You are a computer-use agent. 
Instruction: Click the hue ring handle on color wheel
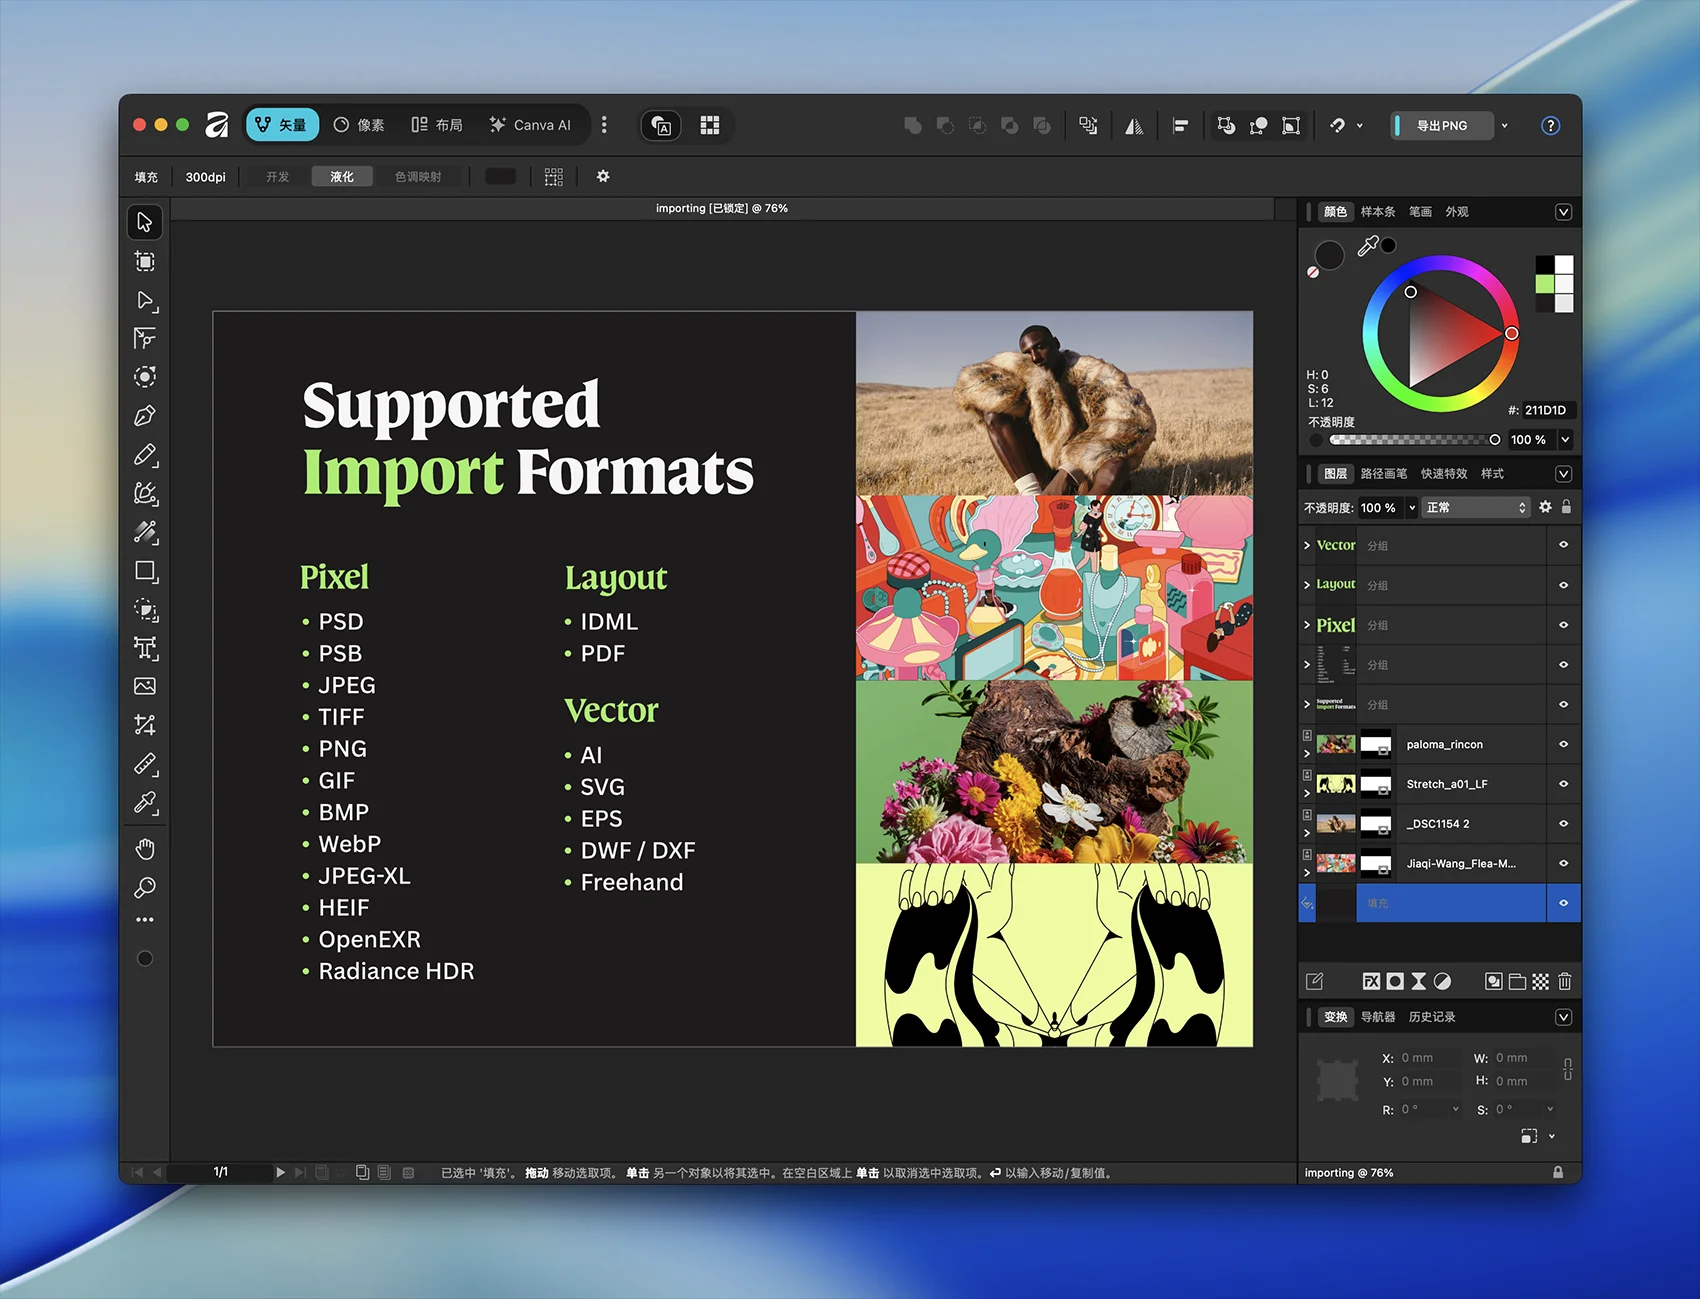coord(1512,334)
